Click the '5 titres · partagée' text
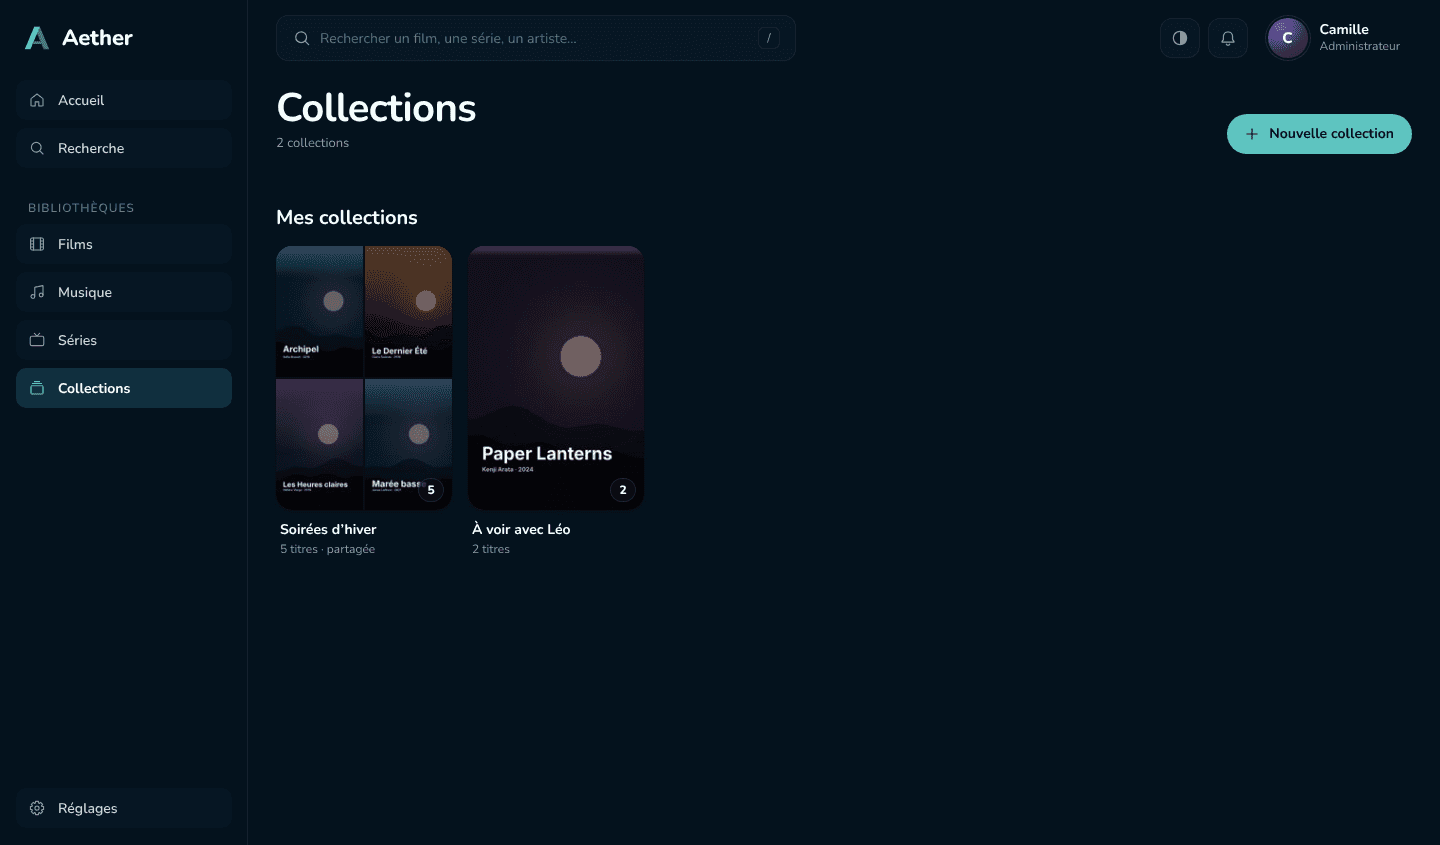Image resolution: width=1440 pixels, height=845 pixels. tap(327, 549)
